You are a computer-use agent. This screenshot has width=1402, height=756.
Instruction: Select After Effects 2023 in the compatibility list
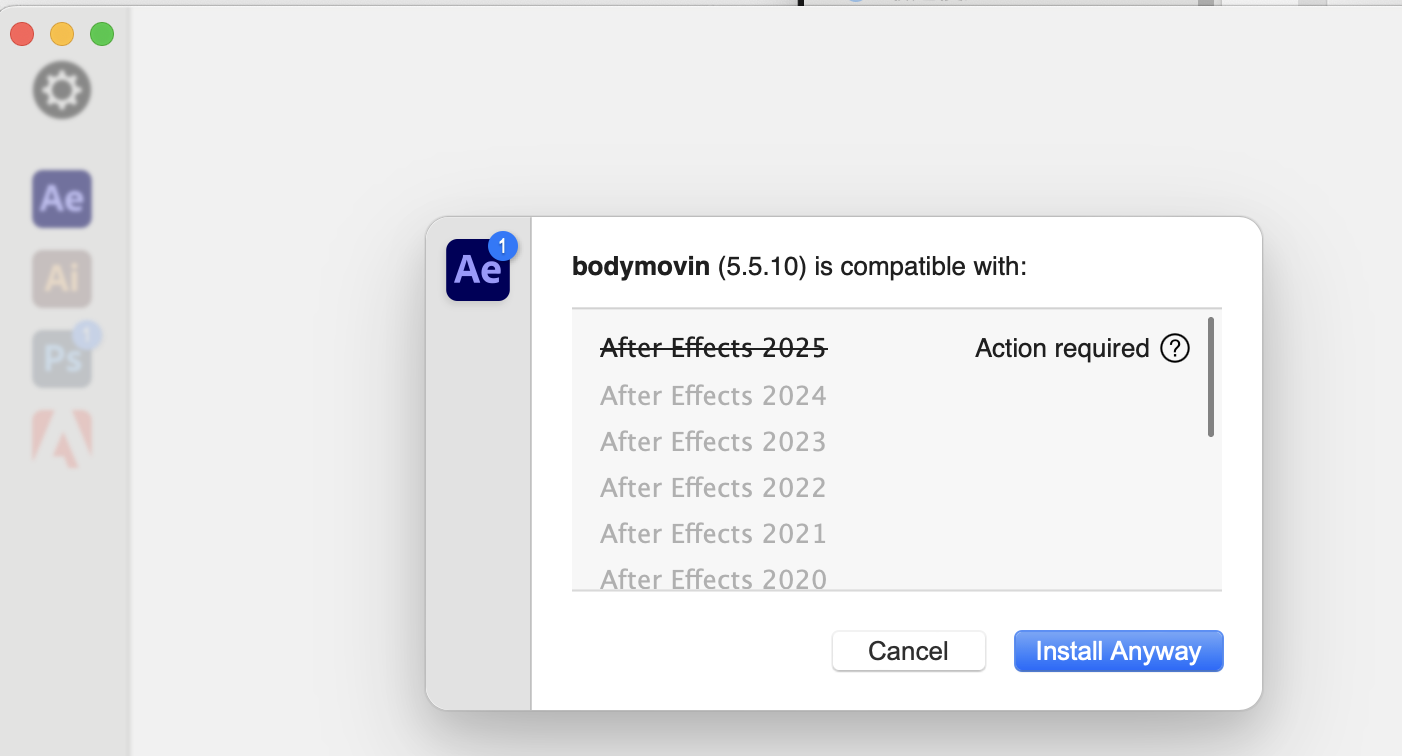tap(713, 441)
